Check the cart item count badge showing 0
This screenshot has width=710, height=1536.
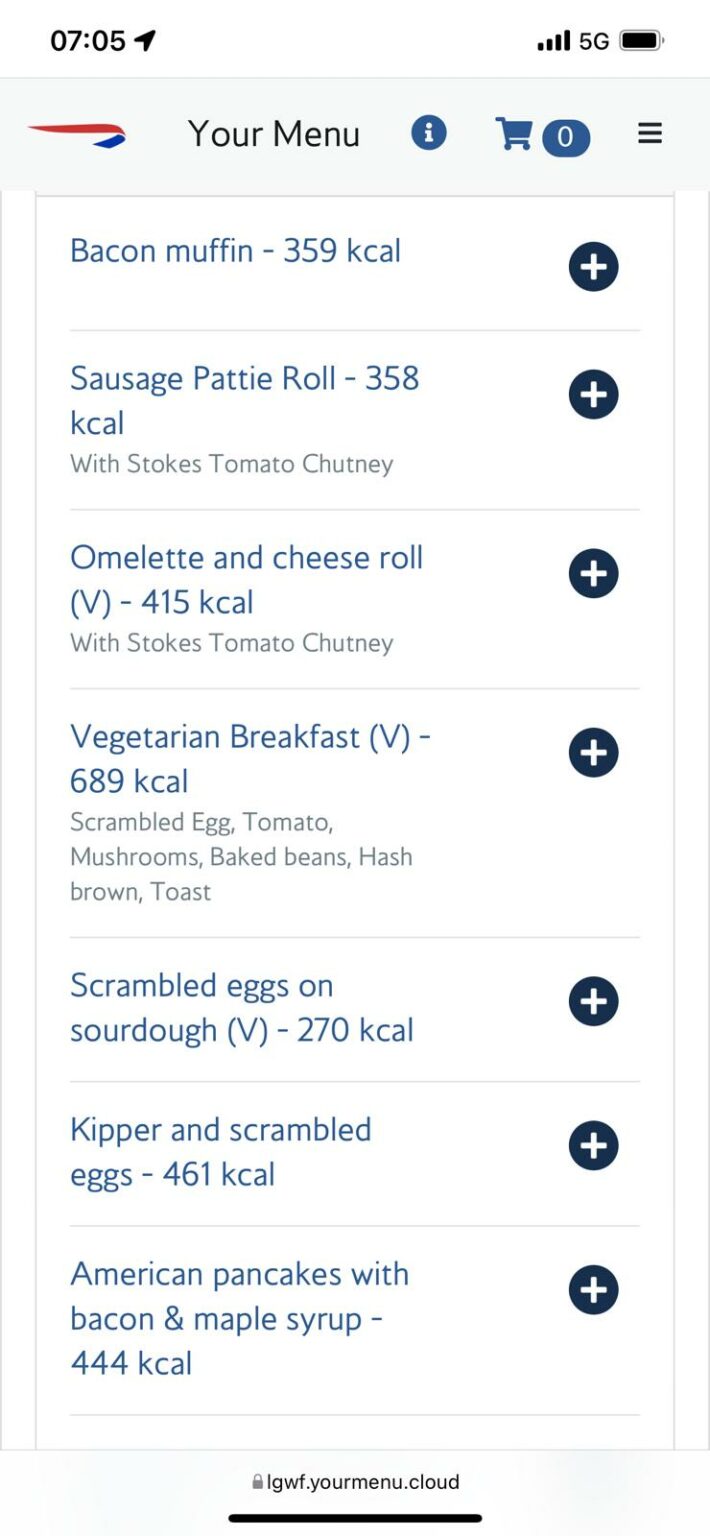[567, 138]
